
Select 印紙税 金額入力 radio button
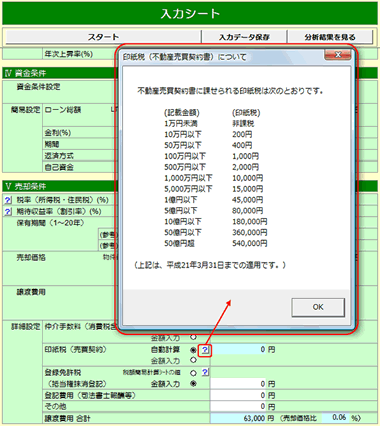(x=193, y=360)
